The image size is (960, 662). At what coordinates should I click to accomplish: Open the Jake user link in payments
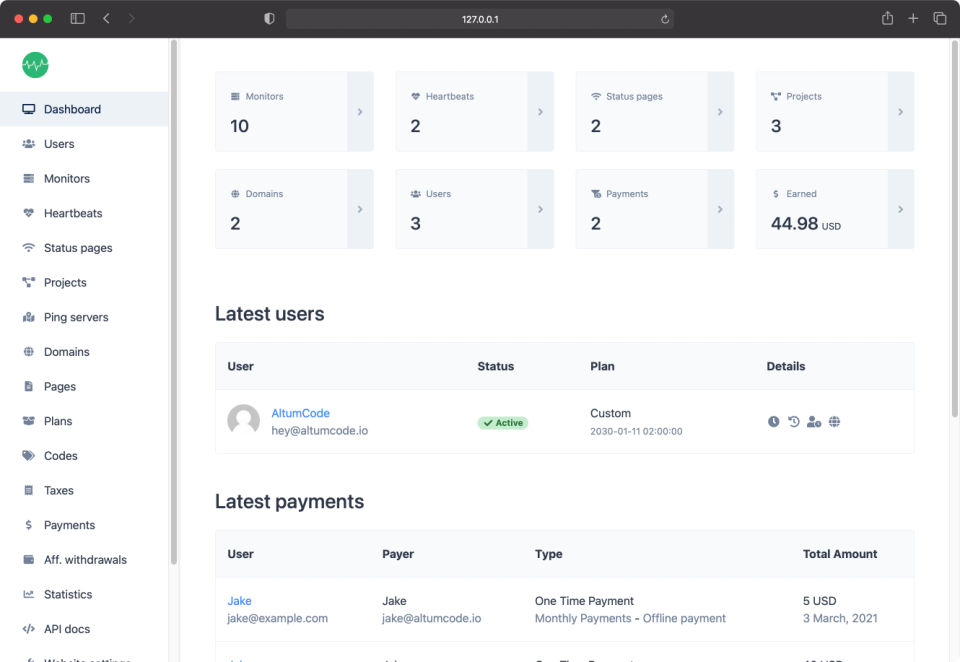click(x=239, y=601)
